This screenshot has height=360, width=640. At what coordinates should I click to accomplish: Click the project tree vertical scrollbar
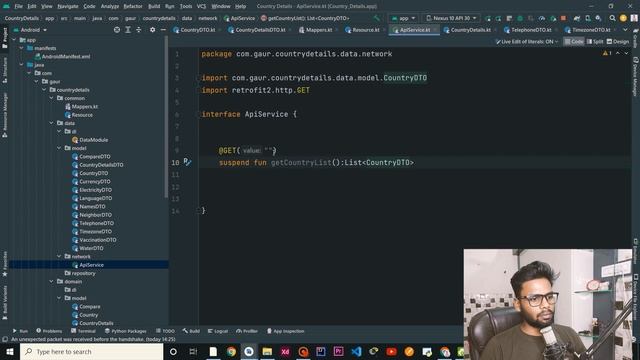click(x=166, y=116)
